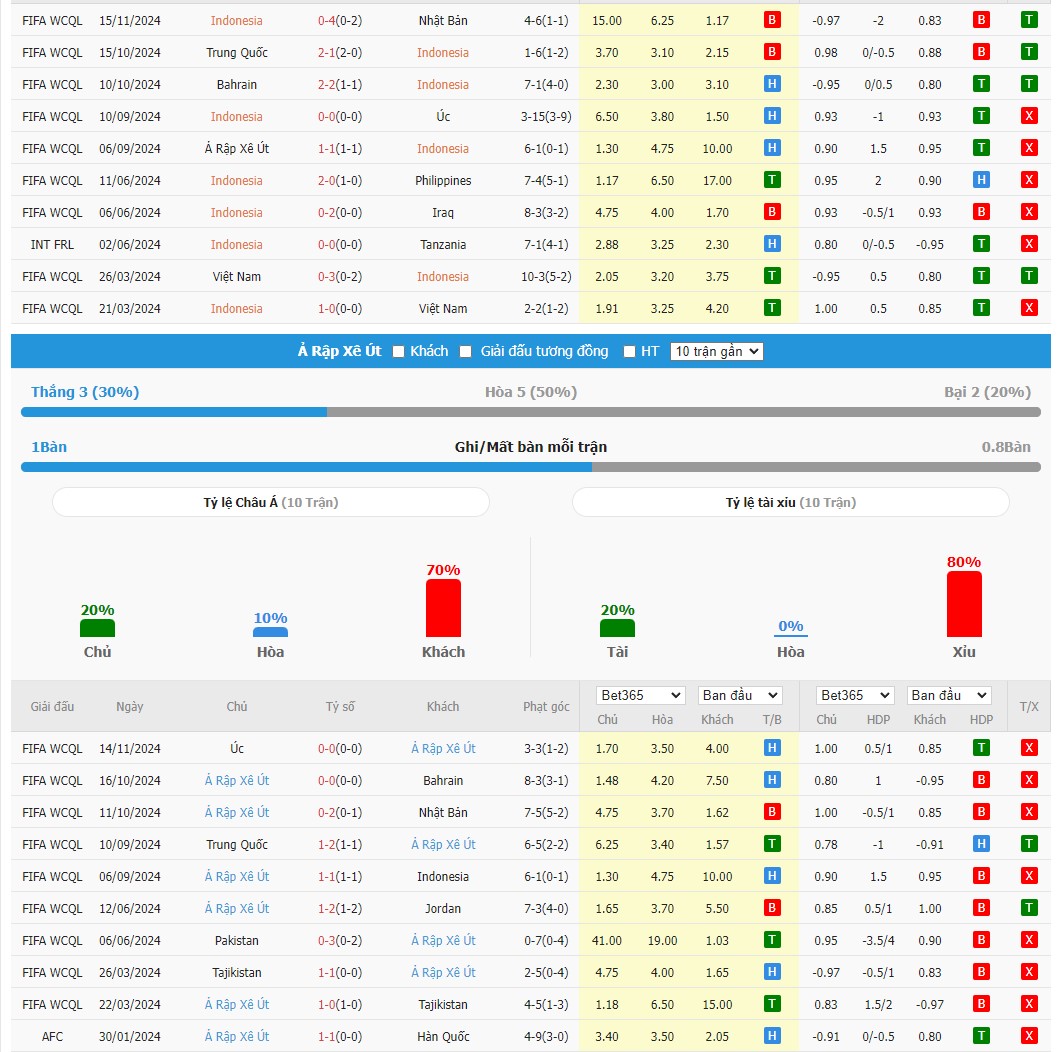The image size is (1061, 1052).
Task: Click H result icon for Úc 14/11/2024 row
Action: click(x=771, y=748)
